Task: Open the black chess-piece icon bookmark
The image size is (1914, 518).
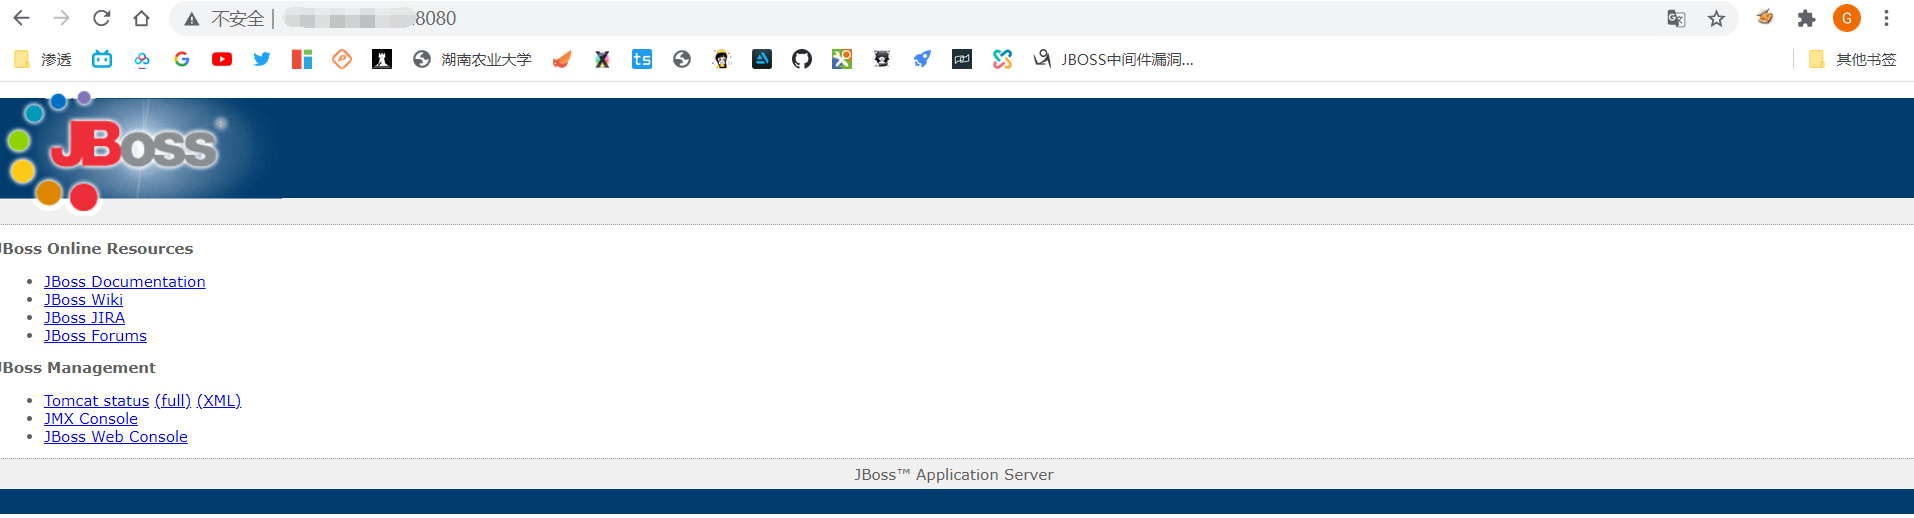Action: (x=382, y=59)
